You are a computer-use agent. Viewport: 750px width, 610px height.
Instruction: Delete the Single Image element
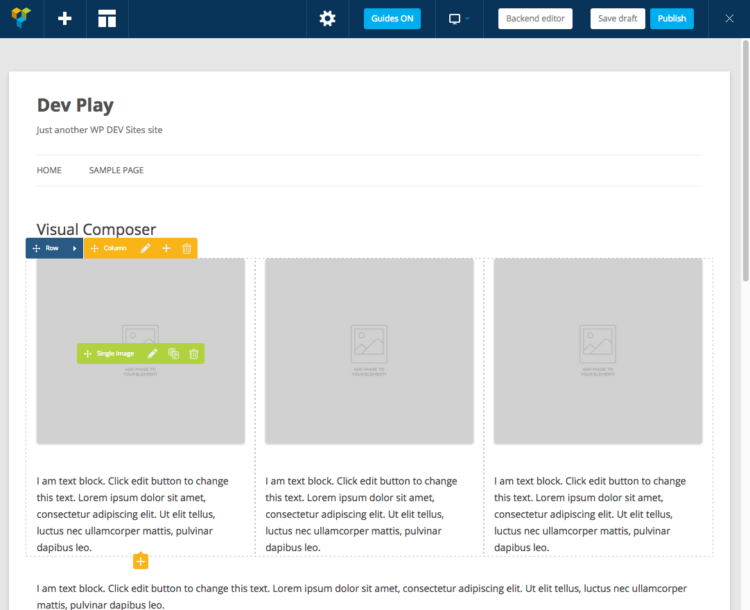(194, 353)
